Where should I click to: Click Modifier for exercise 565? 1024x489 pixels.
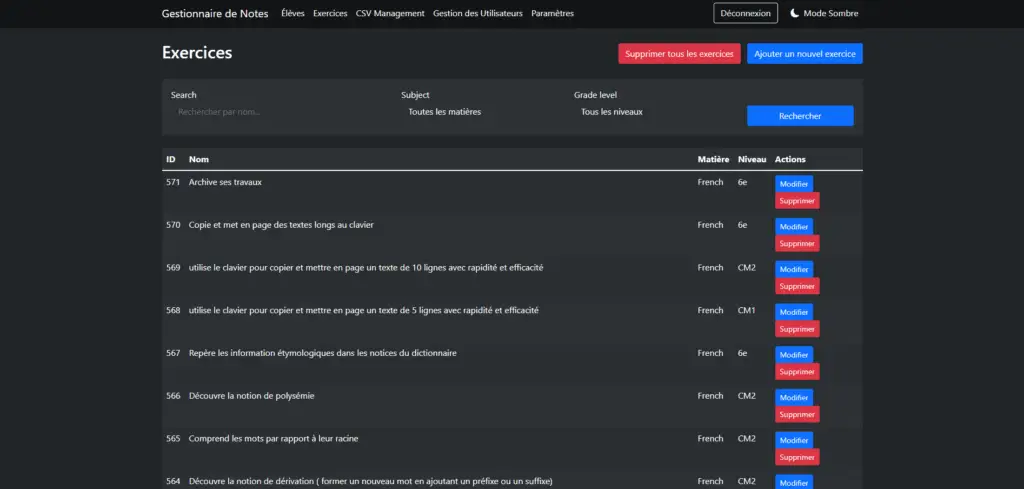[x=794, y=440]
